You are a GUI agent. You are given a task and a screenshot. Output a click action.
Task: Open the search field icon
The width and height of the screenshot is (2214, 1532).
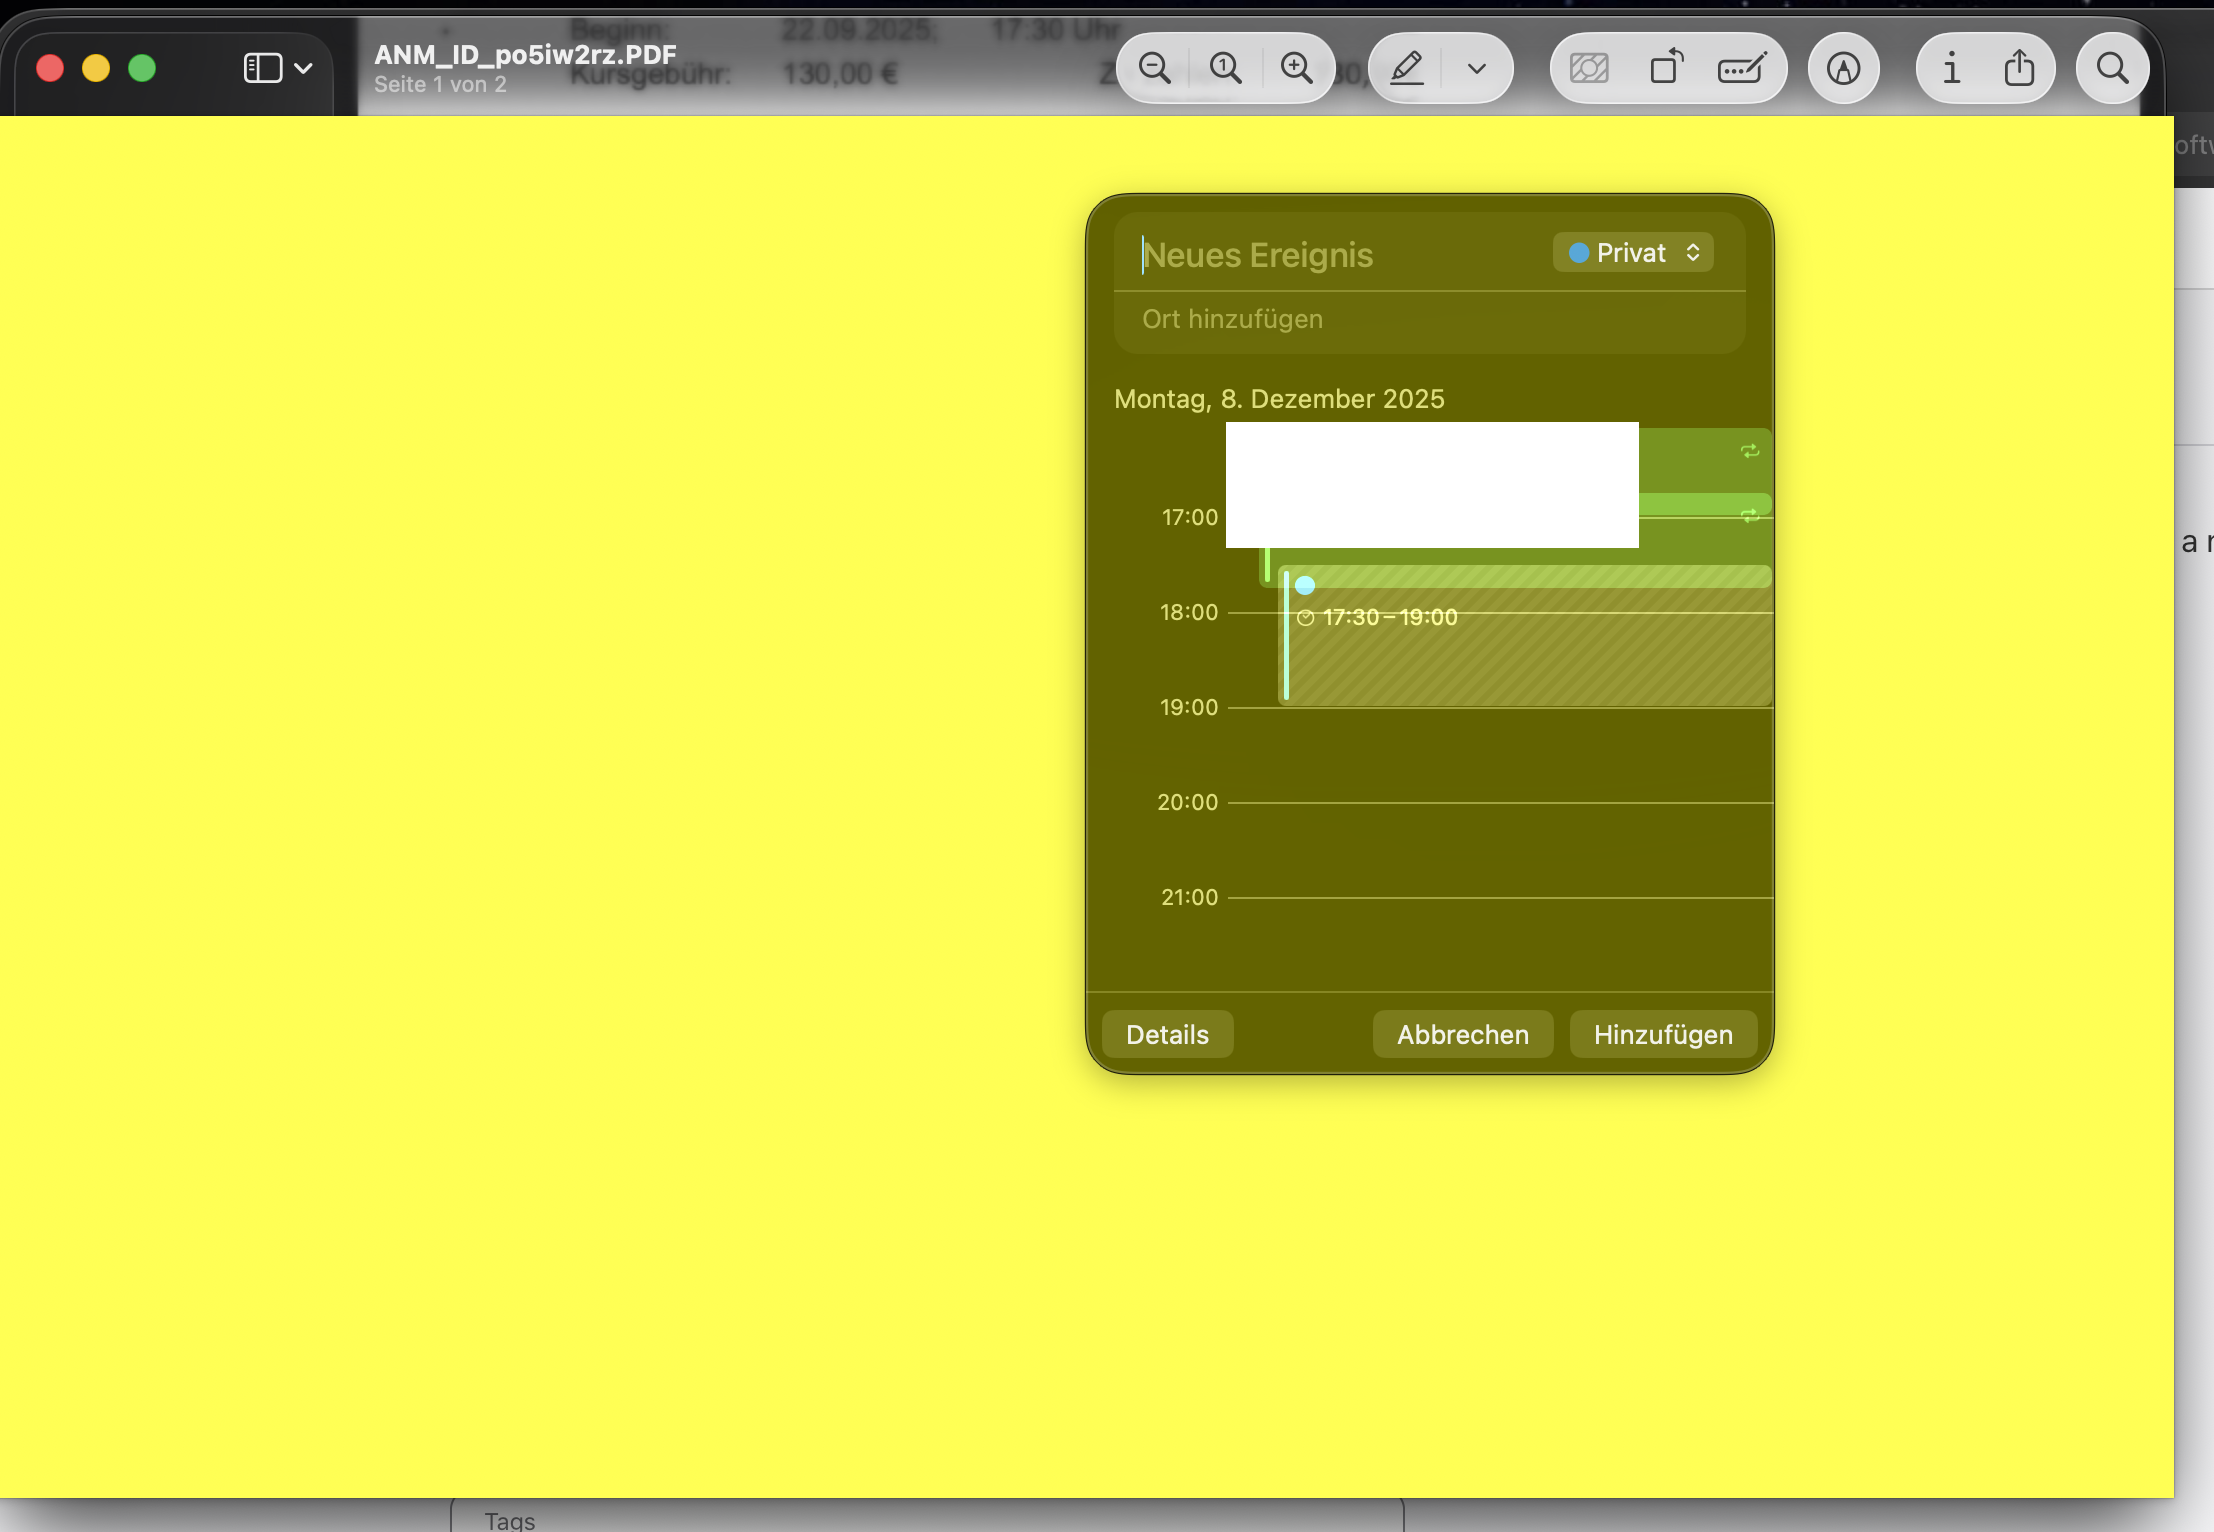(2112, 68)
